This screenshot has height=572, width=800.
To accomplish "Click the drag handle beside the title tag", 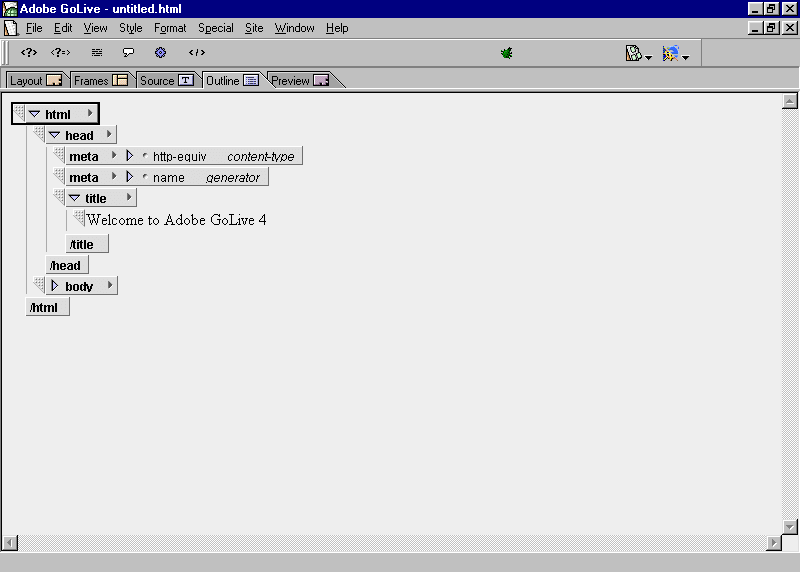I will tap(59, 196).
